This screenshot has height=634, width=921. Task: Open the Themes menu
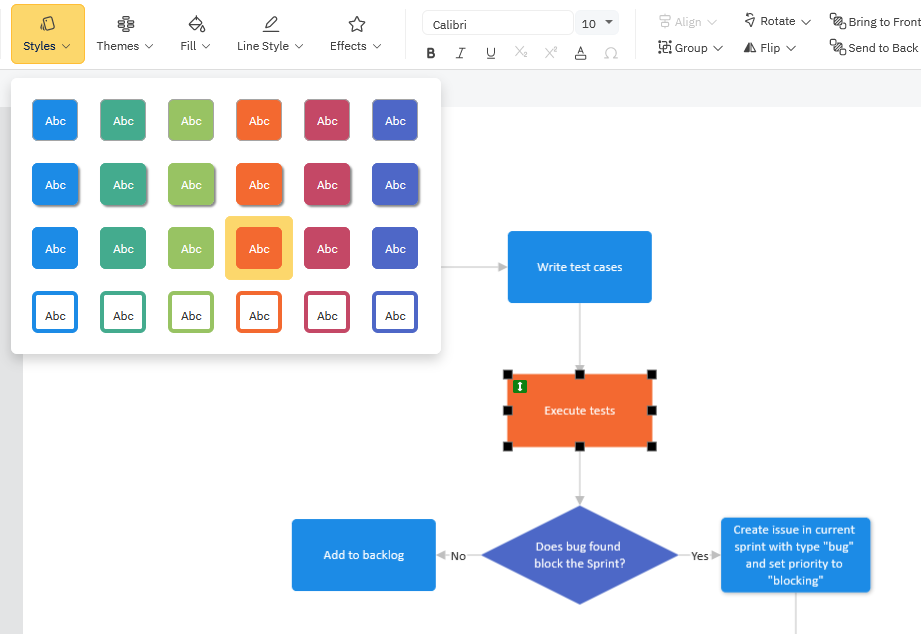pos(125,34)
